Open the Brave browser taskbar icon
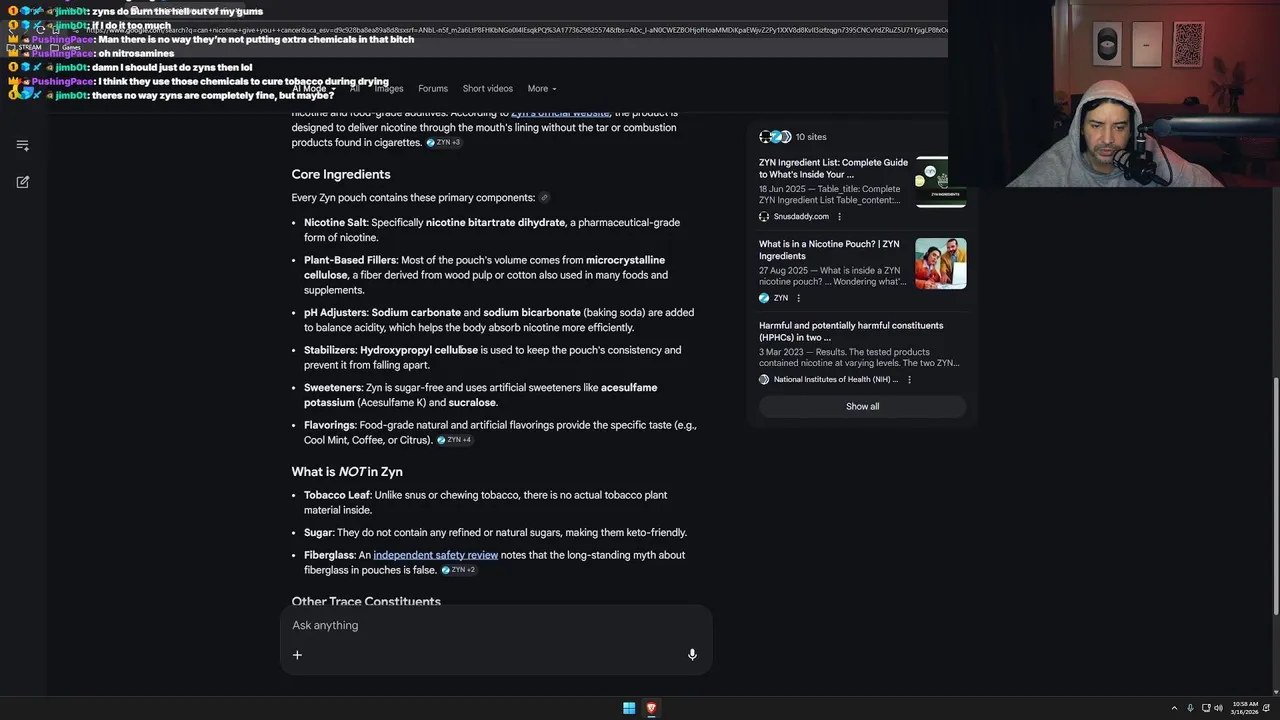Screen dimensions: 1280x720 click(x=651, y=708)
